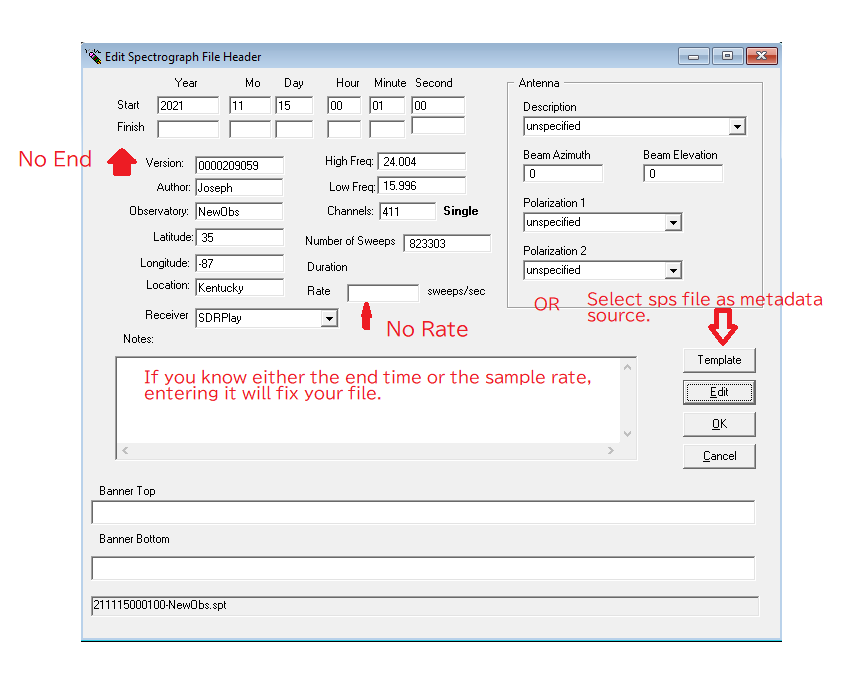The image size is (851, 689).
Task: Open the Receiver SDRPlay dropdown
Action: [x=329, y=318]
